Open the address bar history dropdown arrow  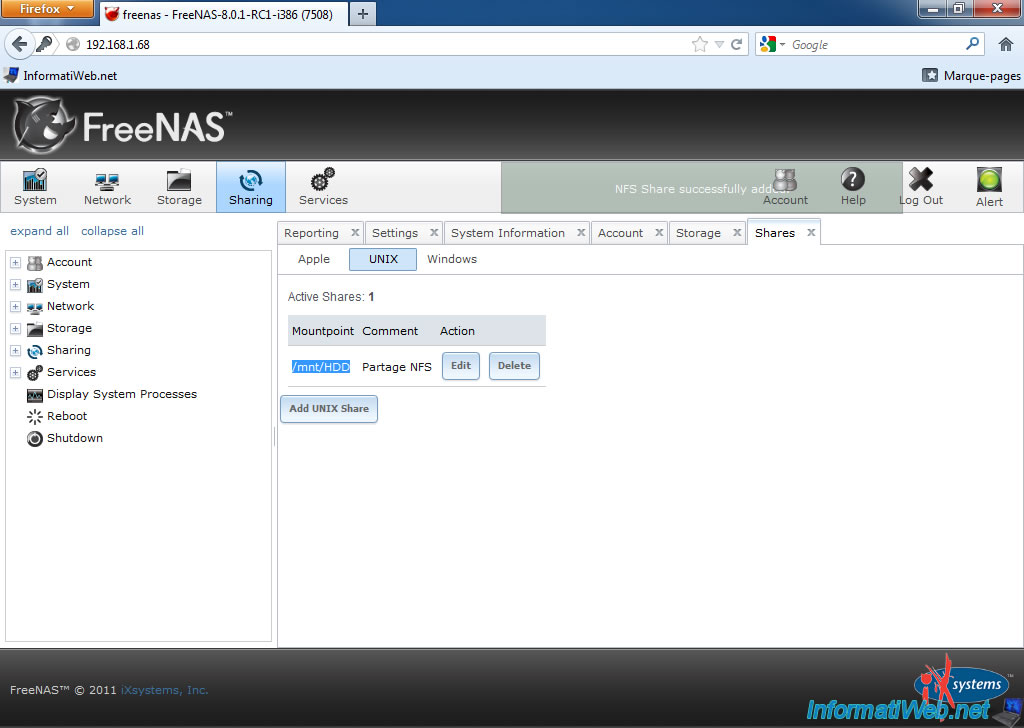pyautogui.click(x=719, y=44)
